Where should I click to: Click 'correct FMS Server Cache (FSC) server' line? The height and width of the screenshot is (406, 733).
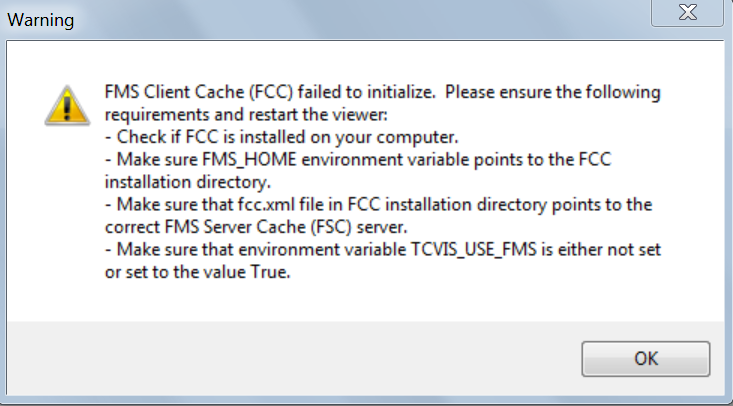pos(256,227)
